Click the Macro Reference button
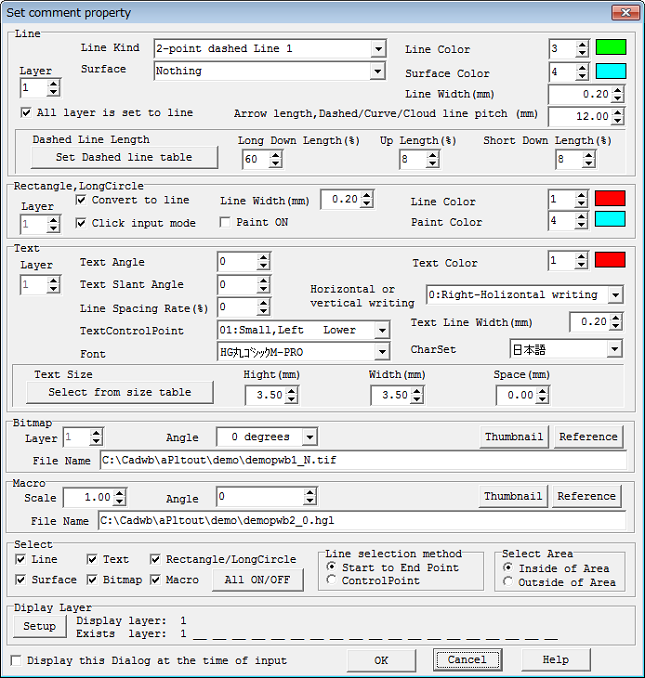The height and width of the screenshot is (678, 645). point(587,496)
